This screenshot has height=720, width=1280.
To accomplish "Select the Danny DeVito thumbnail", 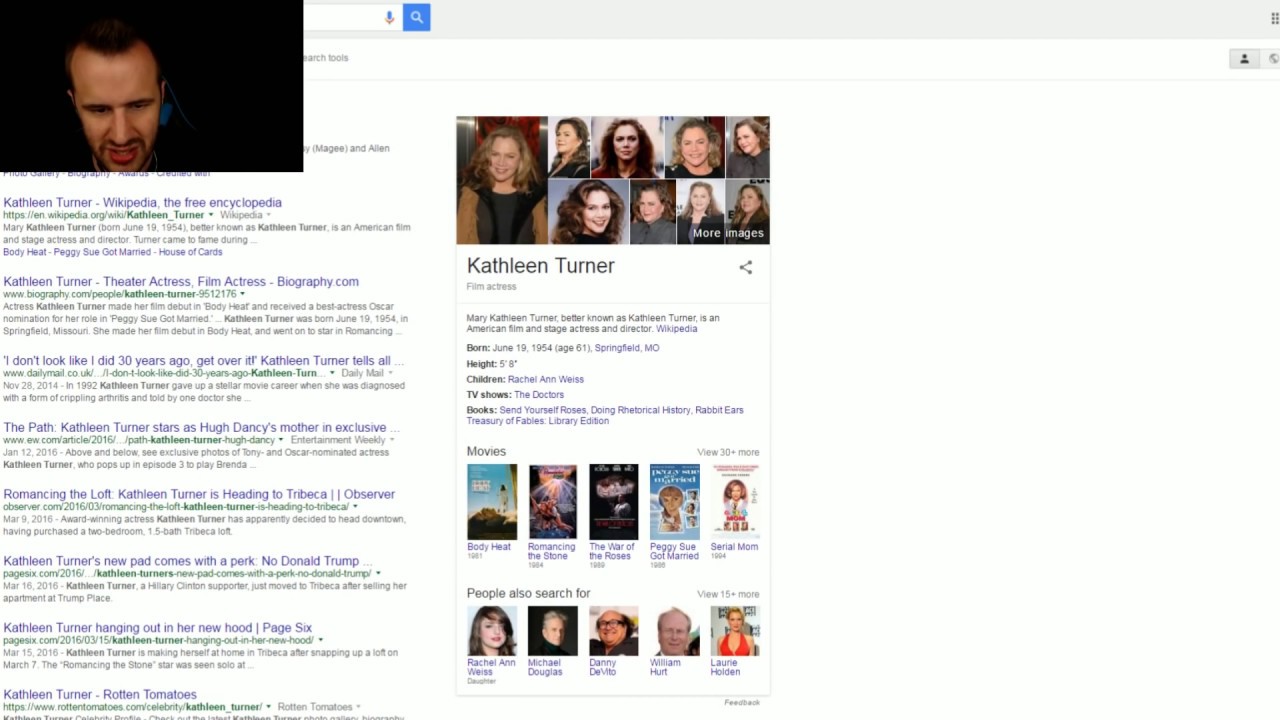I will [x=613, y=631].
